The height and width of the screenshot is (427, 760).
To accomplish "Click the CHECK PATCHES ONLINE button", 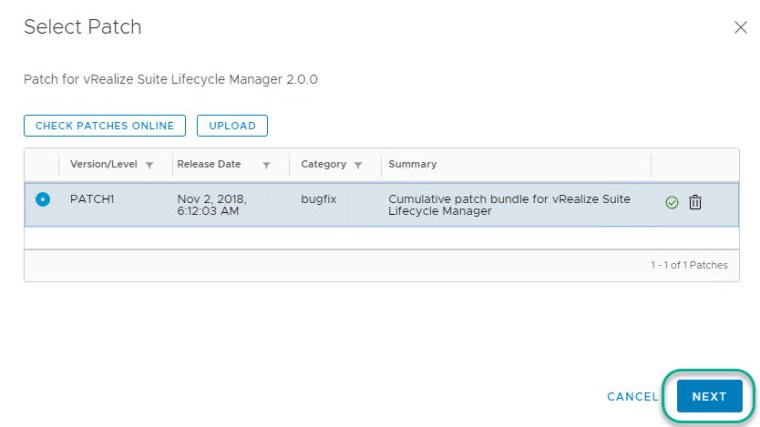I will [x=105, y=126].
